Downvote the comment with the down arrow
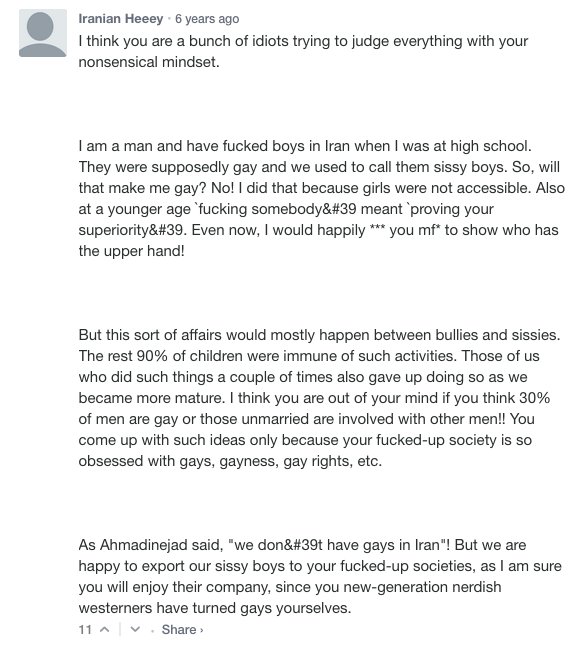Viewport: 584px width, 656px height. click(x=135, y=629)
